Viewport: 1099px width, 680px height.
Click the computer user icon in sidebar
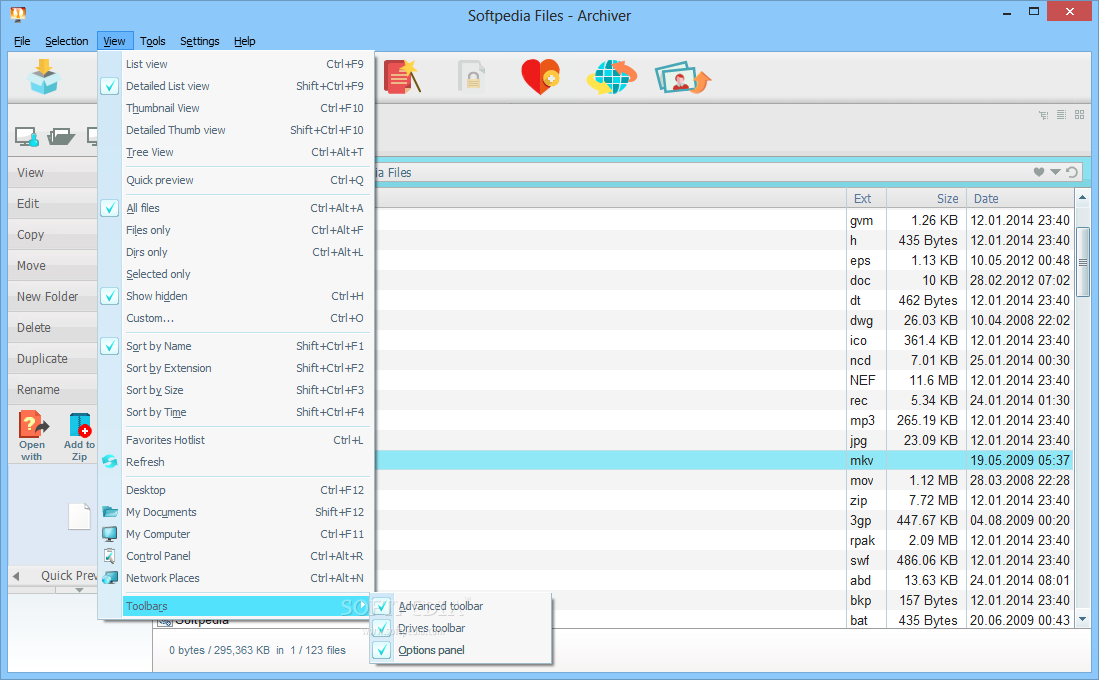pos(27,136)
